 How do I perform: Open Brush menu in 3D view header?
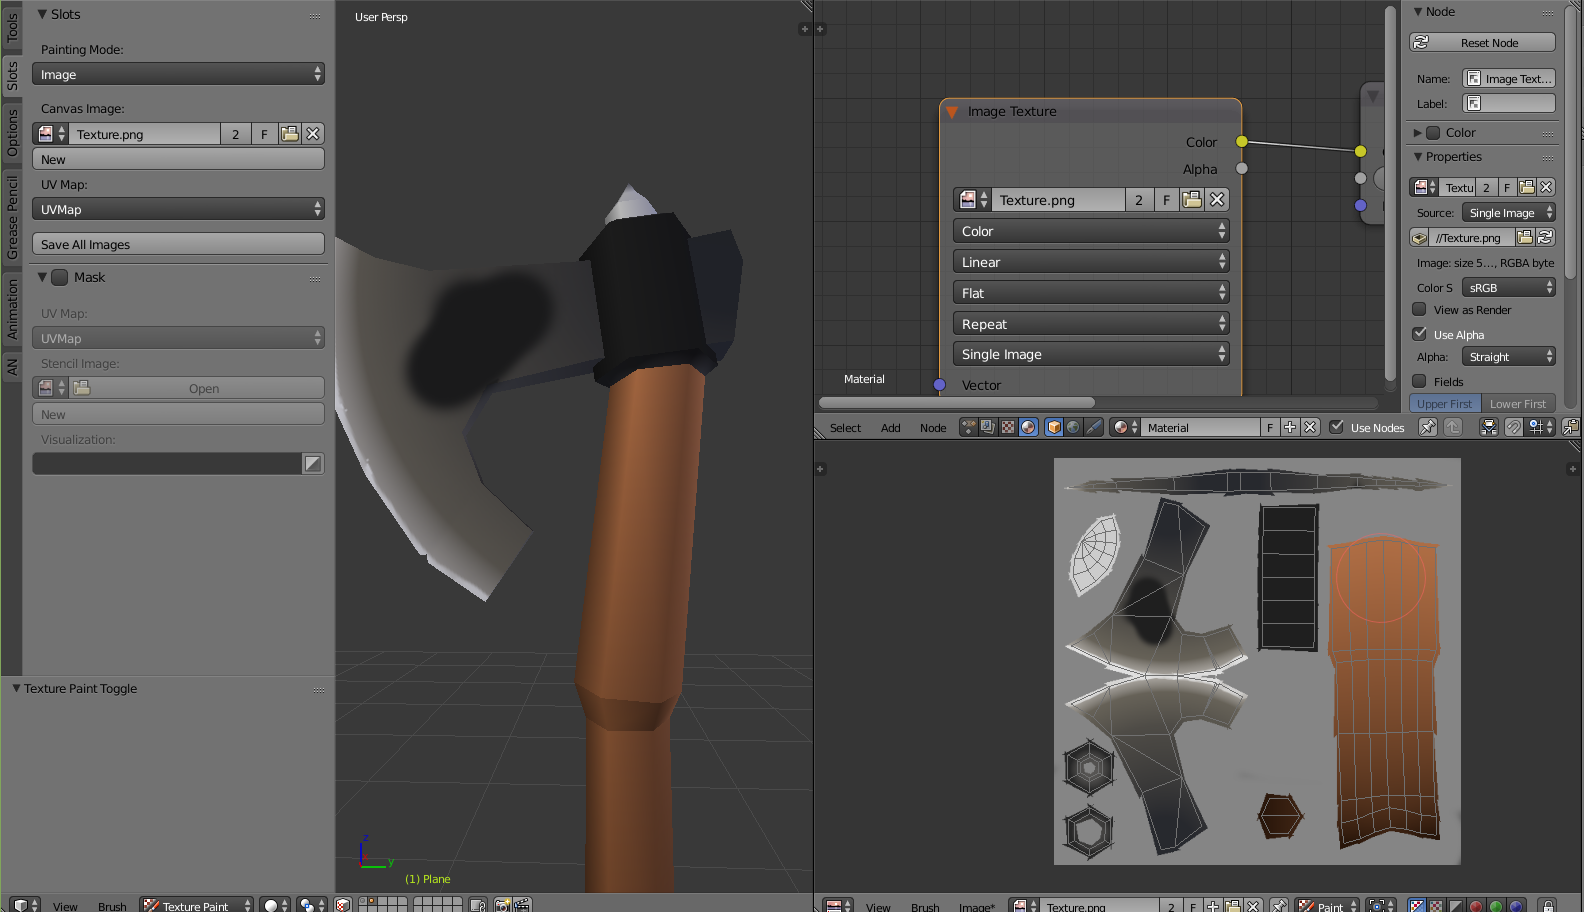(x=112, y=906)
